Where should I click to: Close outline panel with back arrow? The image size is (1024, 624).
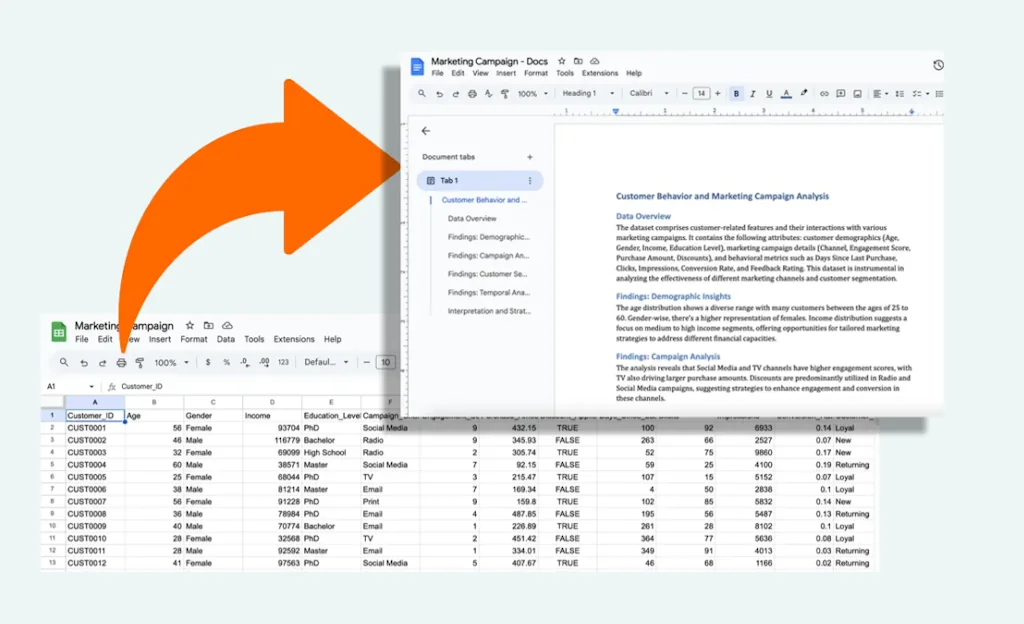(426, 131)
